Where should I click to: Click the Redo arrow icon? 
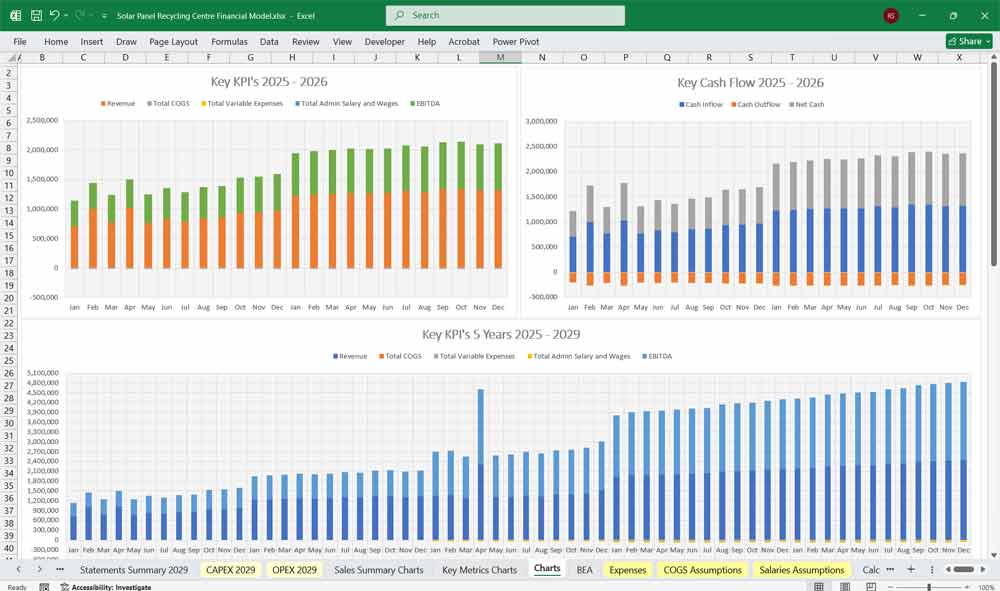pyautogui.click(x=80, y=16)
